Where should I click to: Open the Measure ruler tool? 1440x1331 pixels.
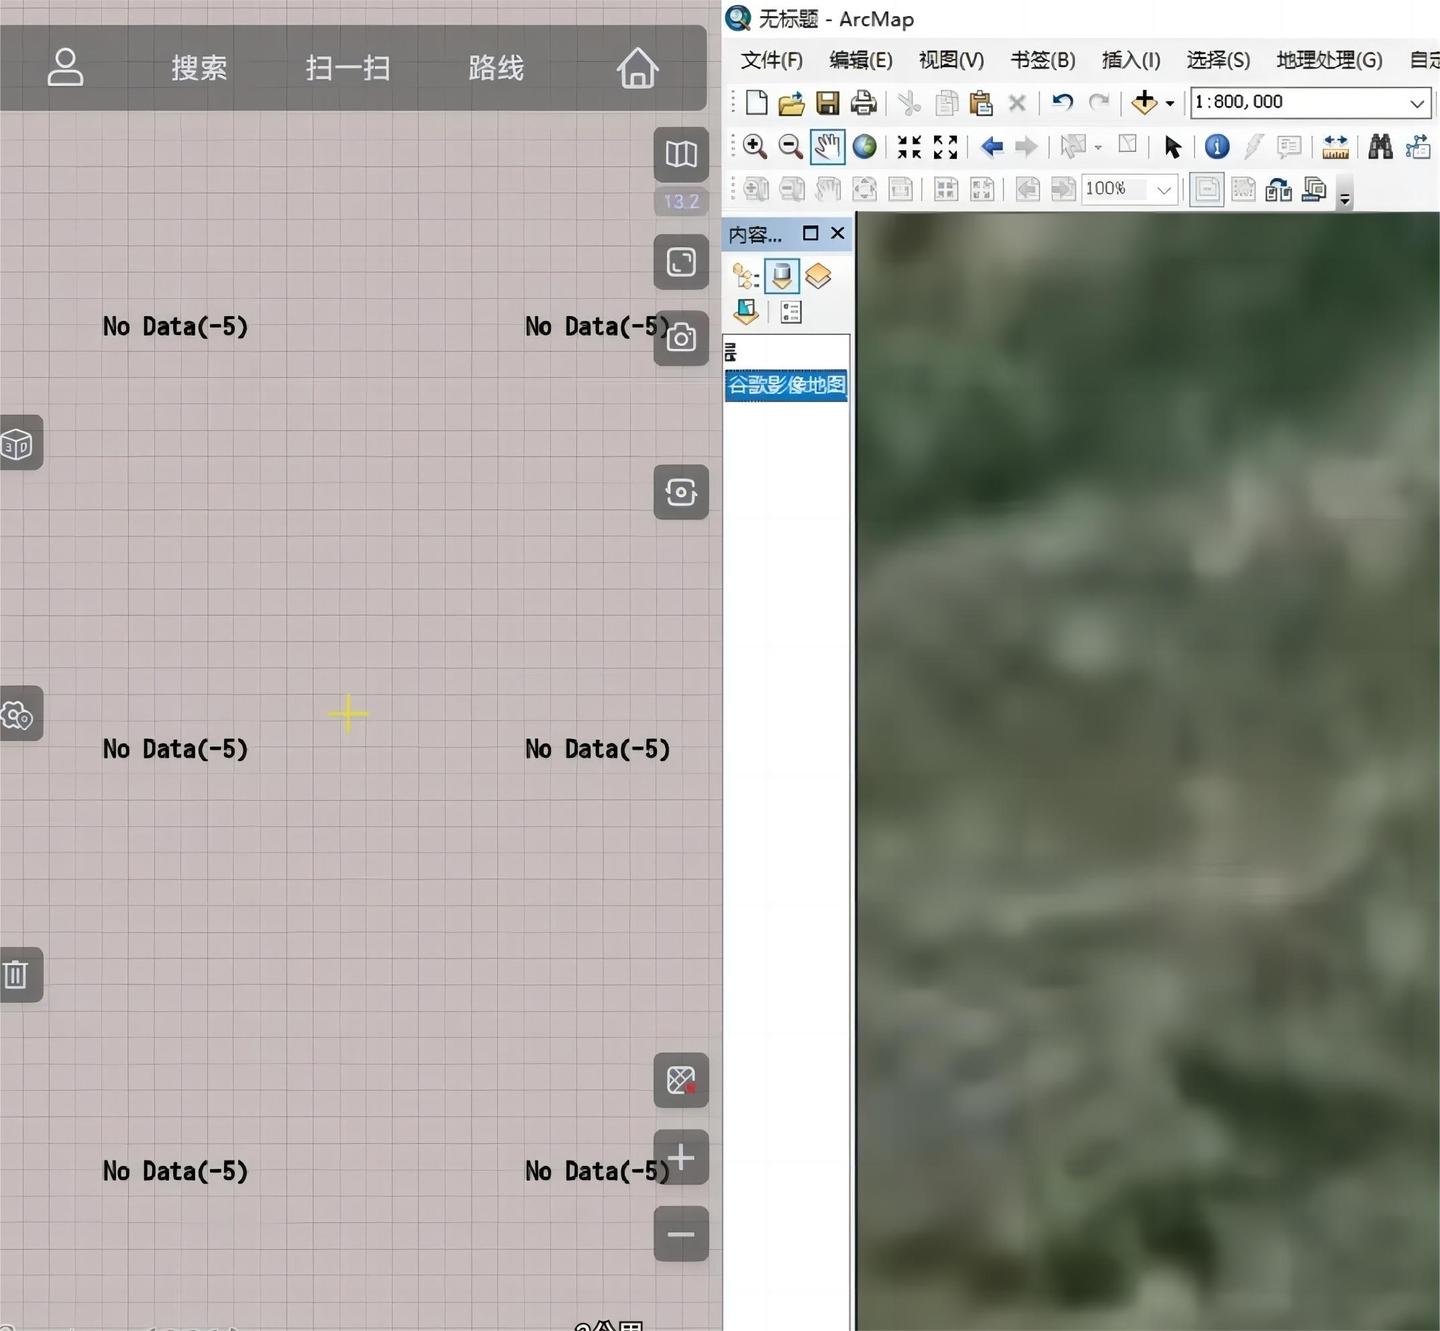pyautogui.click(x=1335, y=147)
